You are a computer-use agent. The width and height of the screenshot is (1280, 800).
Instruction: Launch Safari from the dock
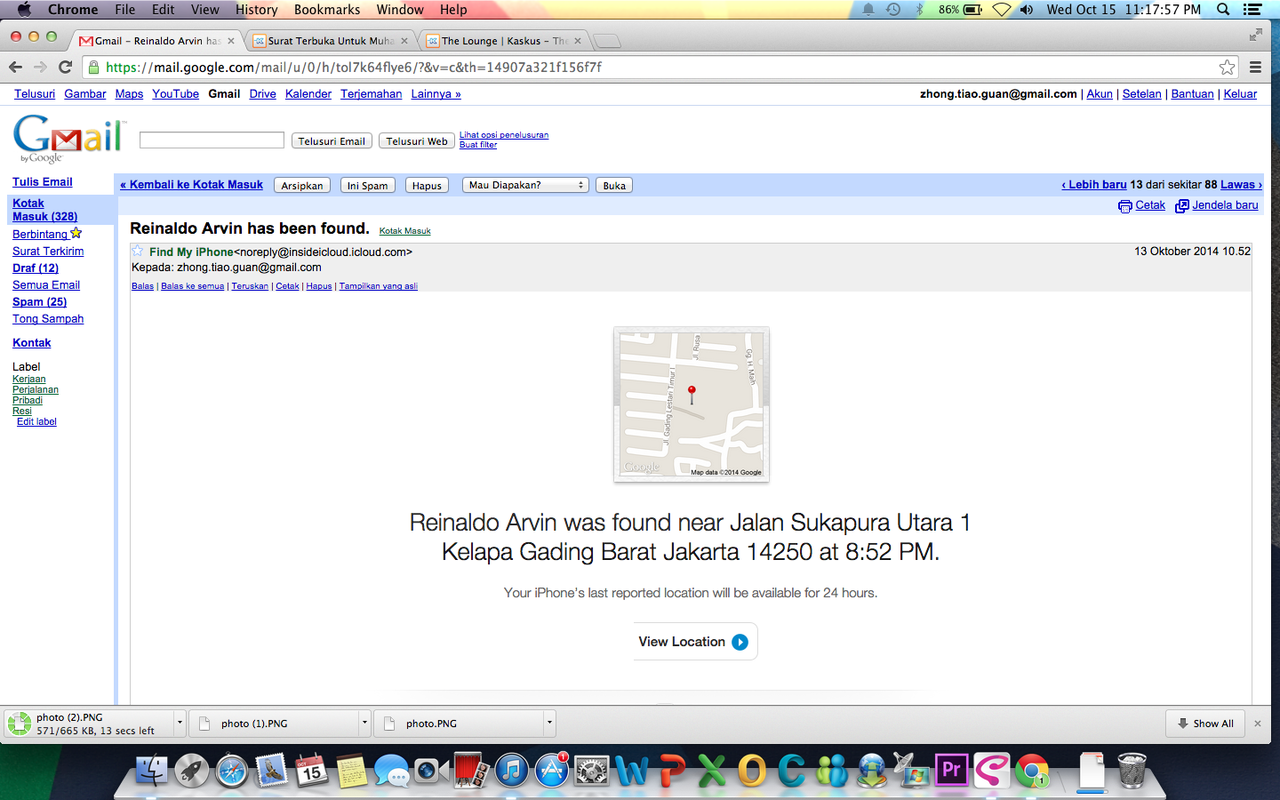[232, 771]
